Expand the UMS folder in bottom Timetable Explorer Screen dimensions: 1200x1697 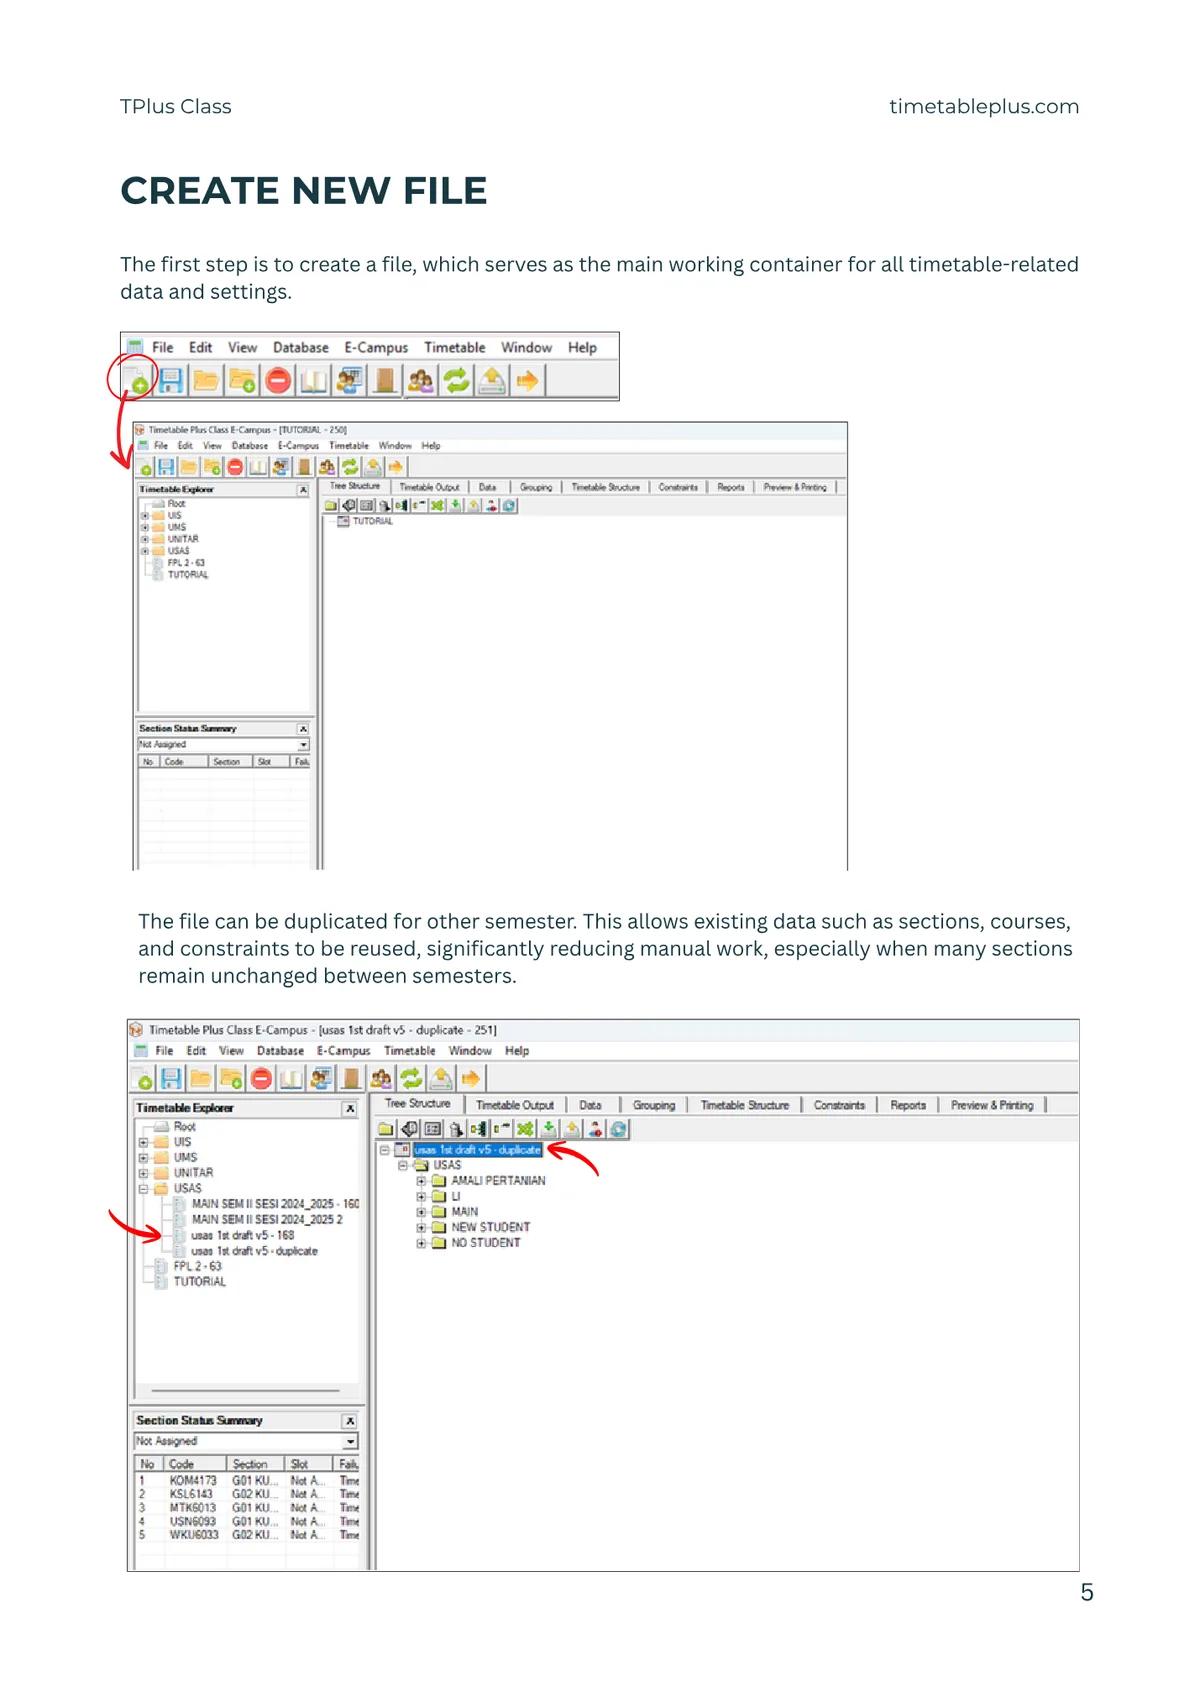143,1157
